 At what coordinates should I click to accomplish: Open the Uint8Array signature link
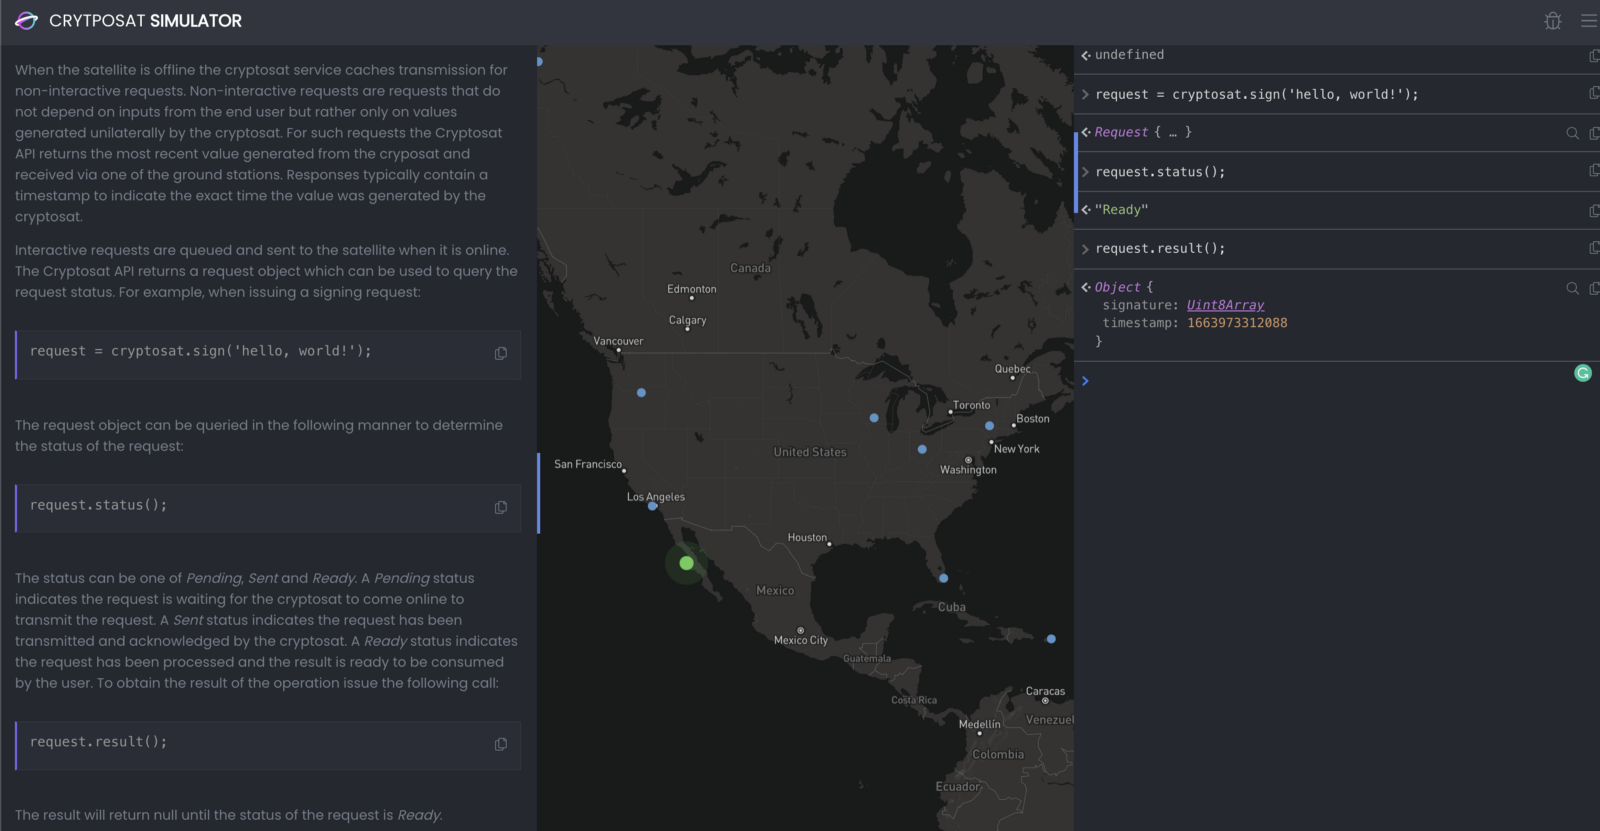click(1225, 305)
